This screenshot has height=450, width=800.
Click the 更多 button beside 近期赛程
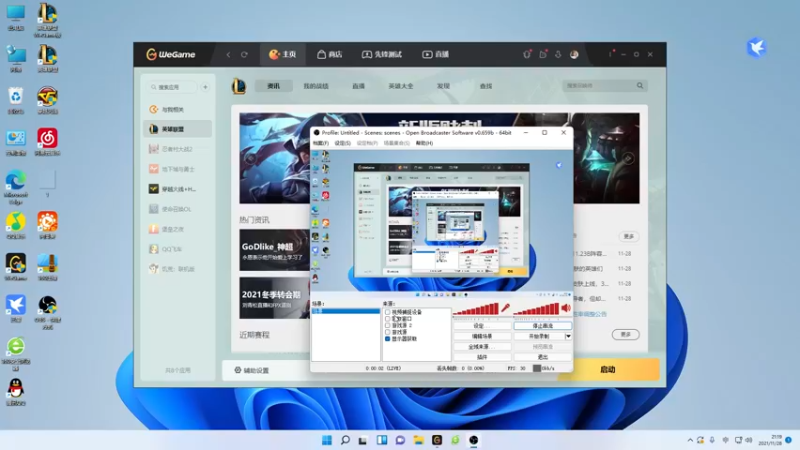pyautogui.click(x=626, y=335)
